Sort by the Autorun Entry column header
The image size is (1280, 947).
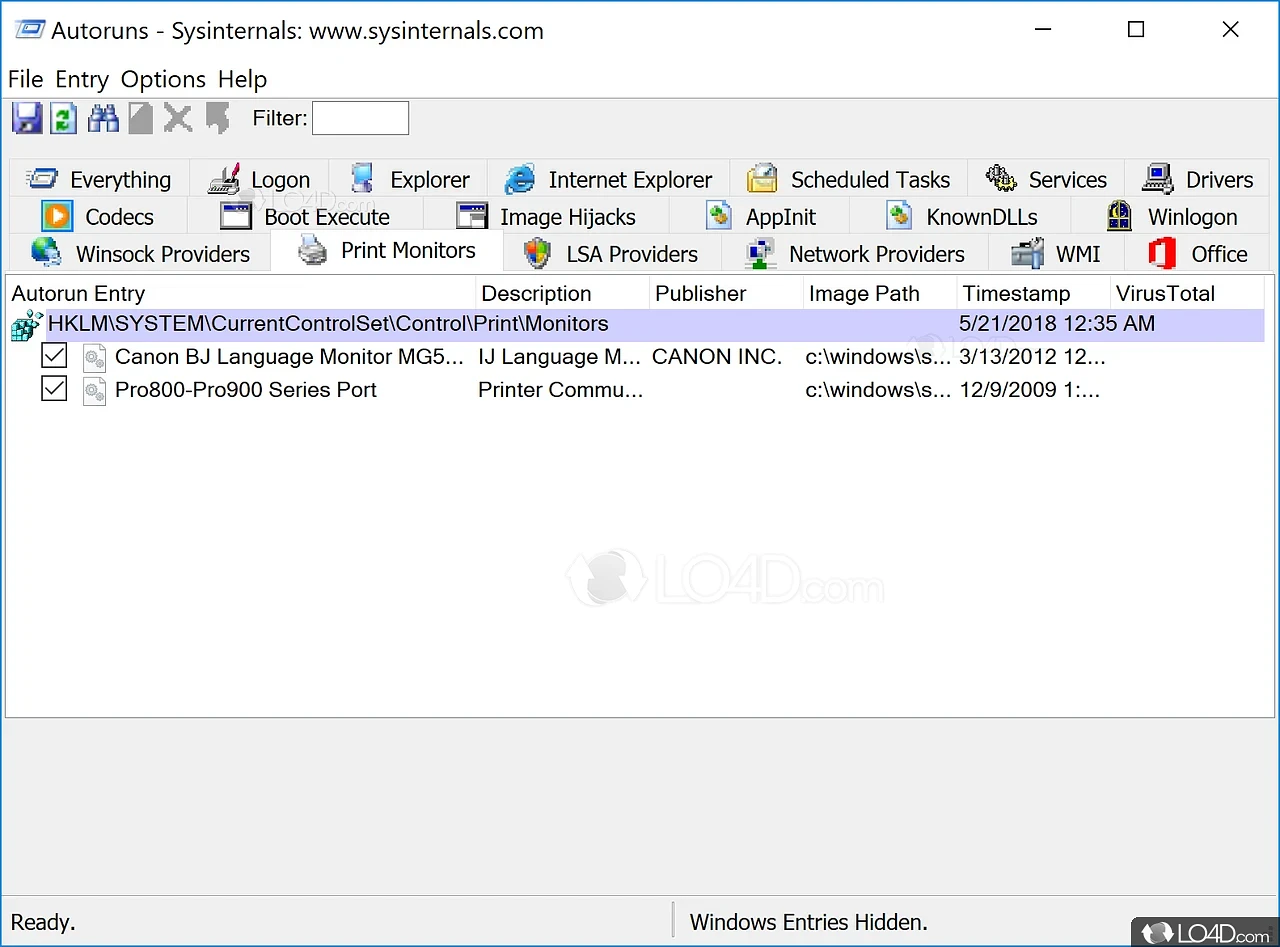(241, 293)
